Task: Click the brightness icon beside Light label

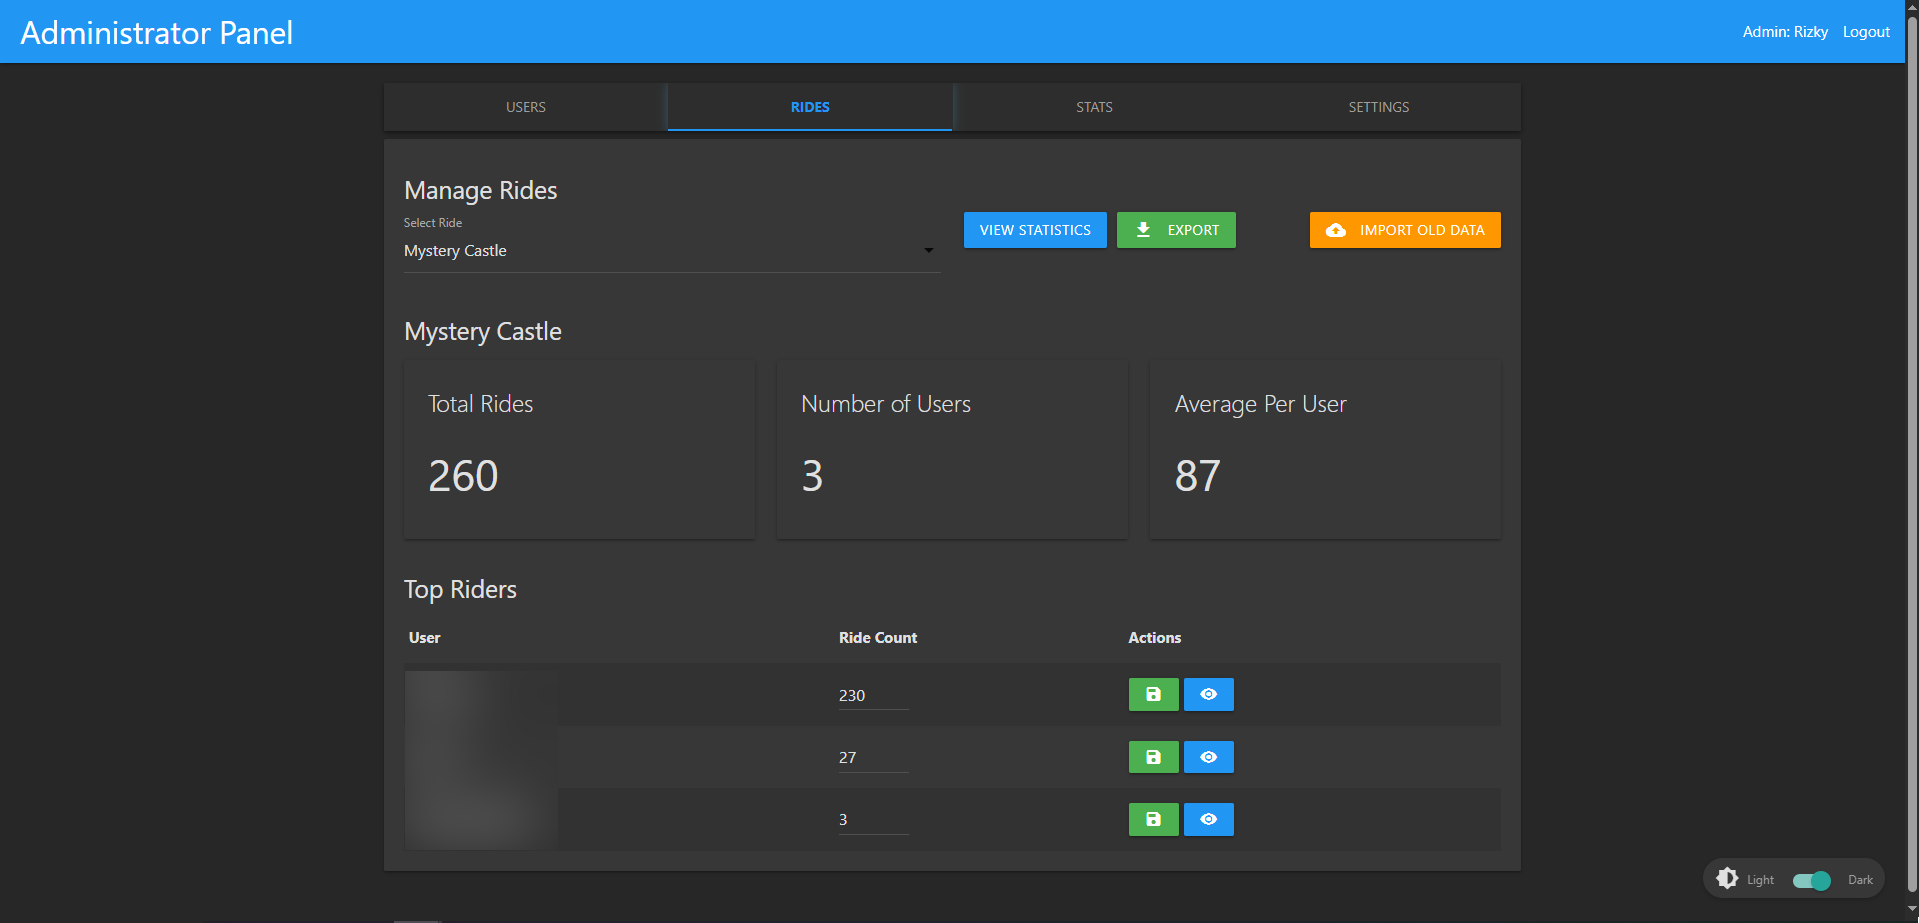Action: pos(1727,879)
